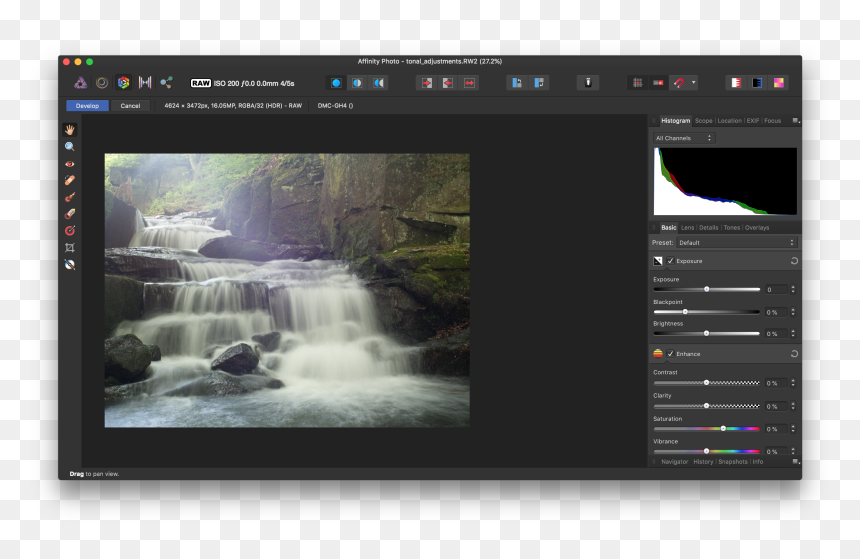Select the Zoom magnifier tool
The image size is (860, 559).
pos(70,146)
